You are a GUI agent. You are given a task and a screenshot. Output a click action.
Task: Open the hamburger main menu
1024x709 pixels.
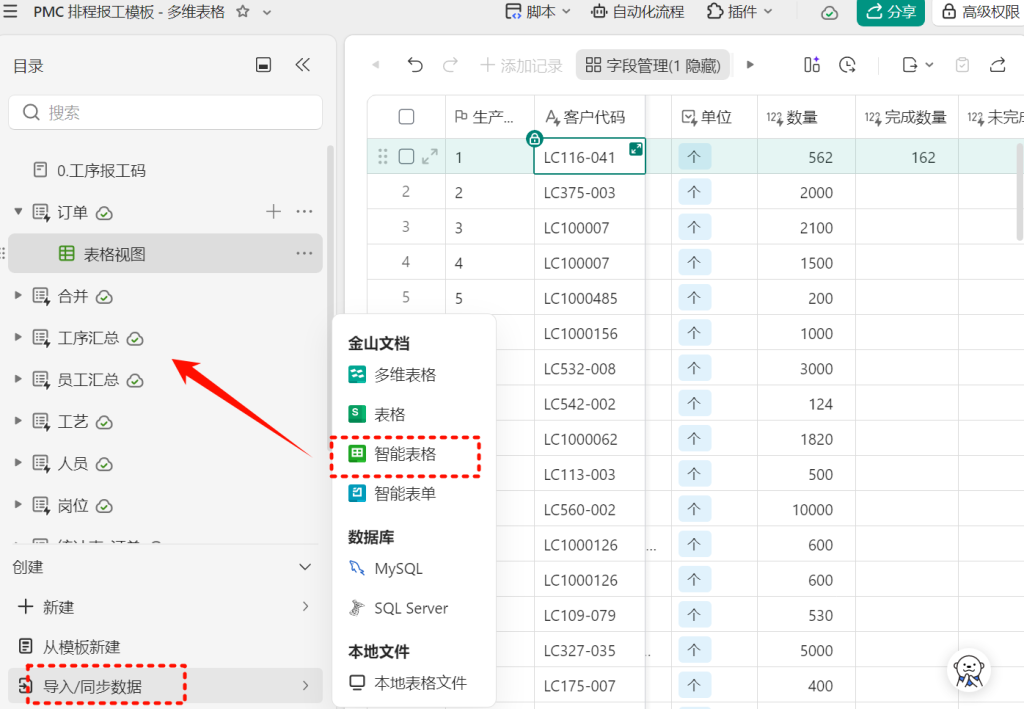tap(10, 12)
